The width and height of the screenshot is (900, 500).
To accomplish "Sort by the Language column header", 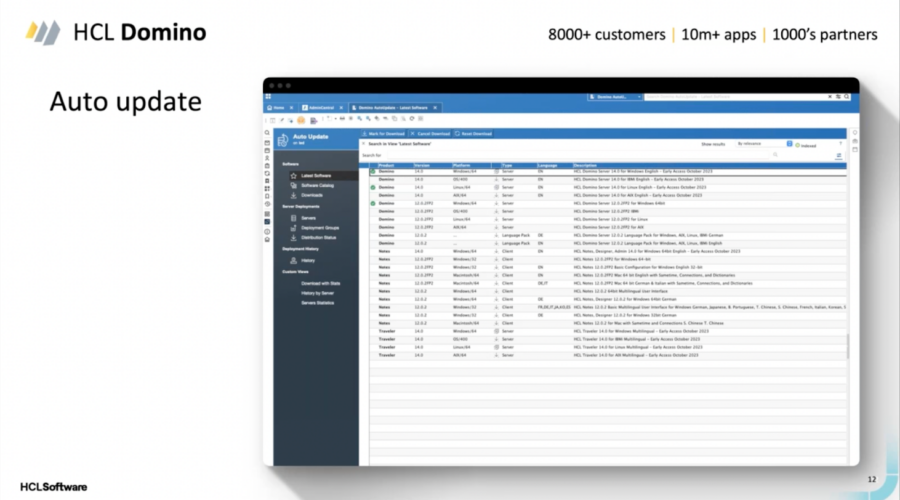I will 547,165.
